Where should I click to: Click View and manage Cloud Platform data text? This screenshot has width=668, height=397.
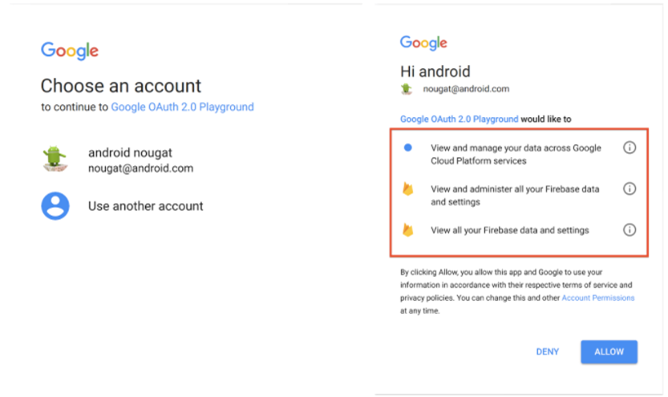pyautogui.click(x=515, y=154)
